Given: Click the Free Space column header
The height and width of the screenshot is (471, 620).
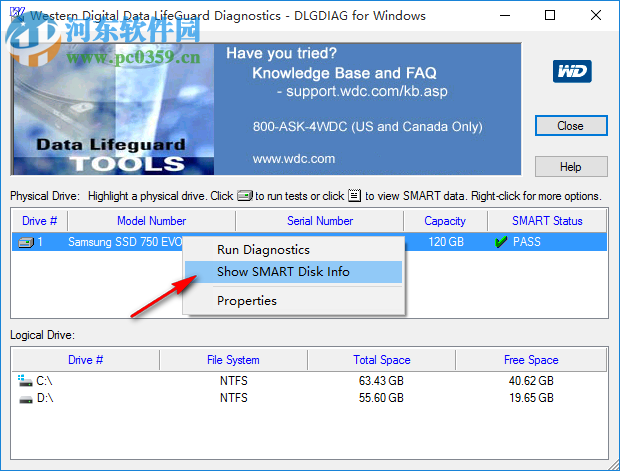Looking at the screenshot, I should tap(531, 360).
